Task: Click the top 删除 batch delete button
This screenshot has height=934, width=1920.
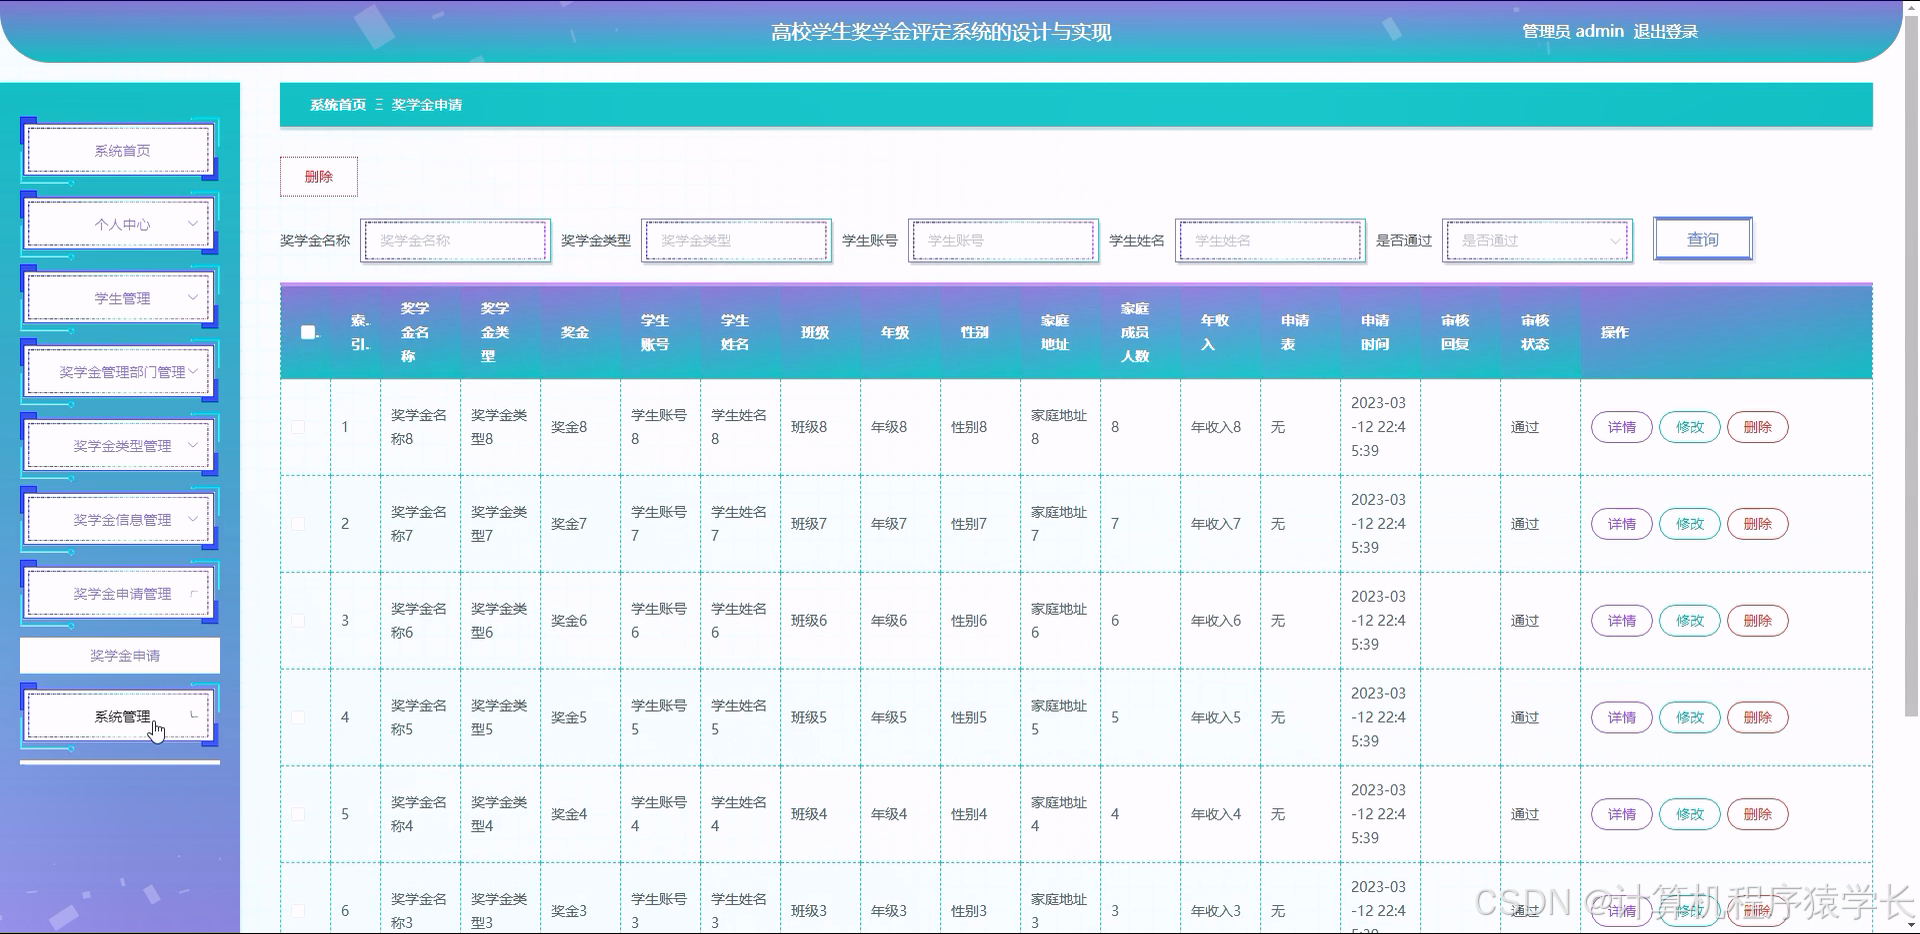Action: 319,177
